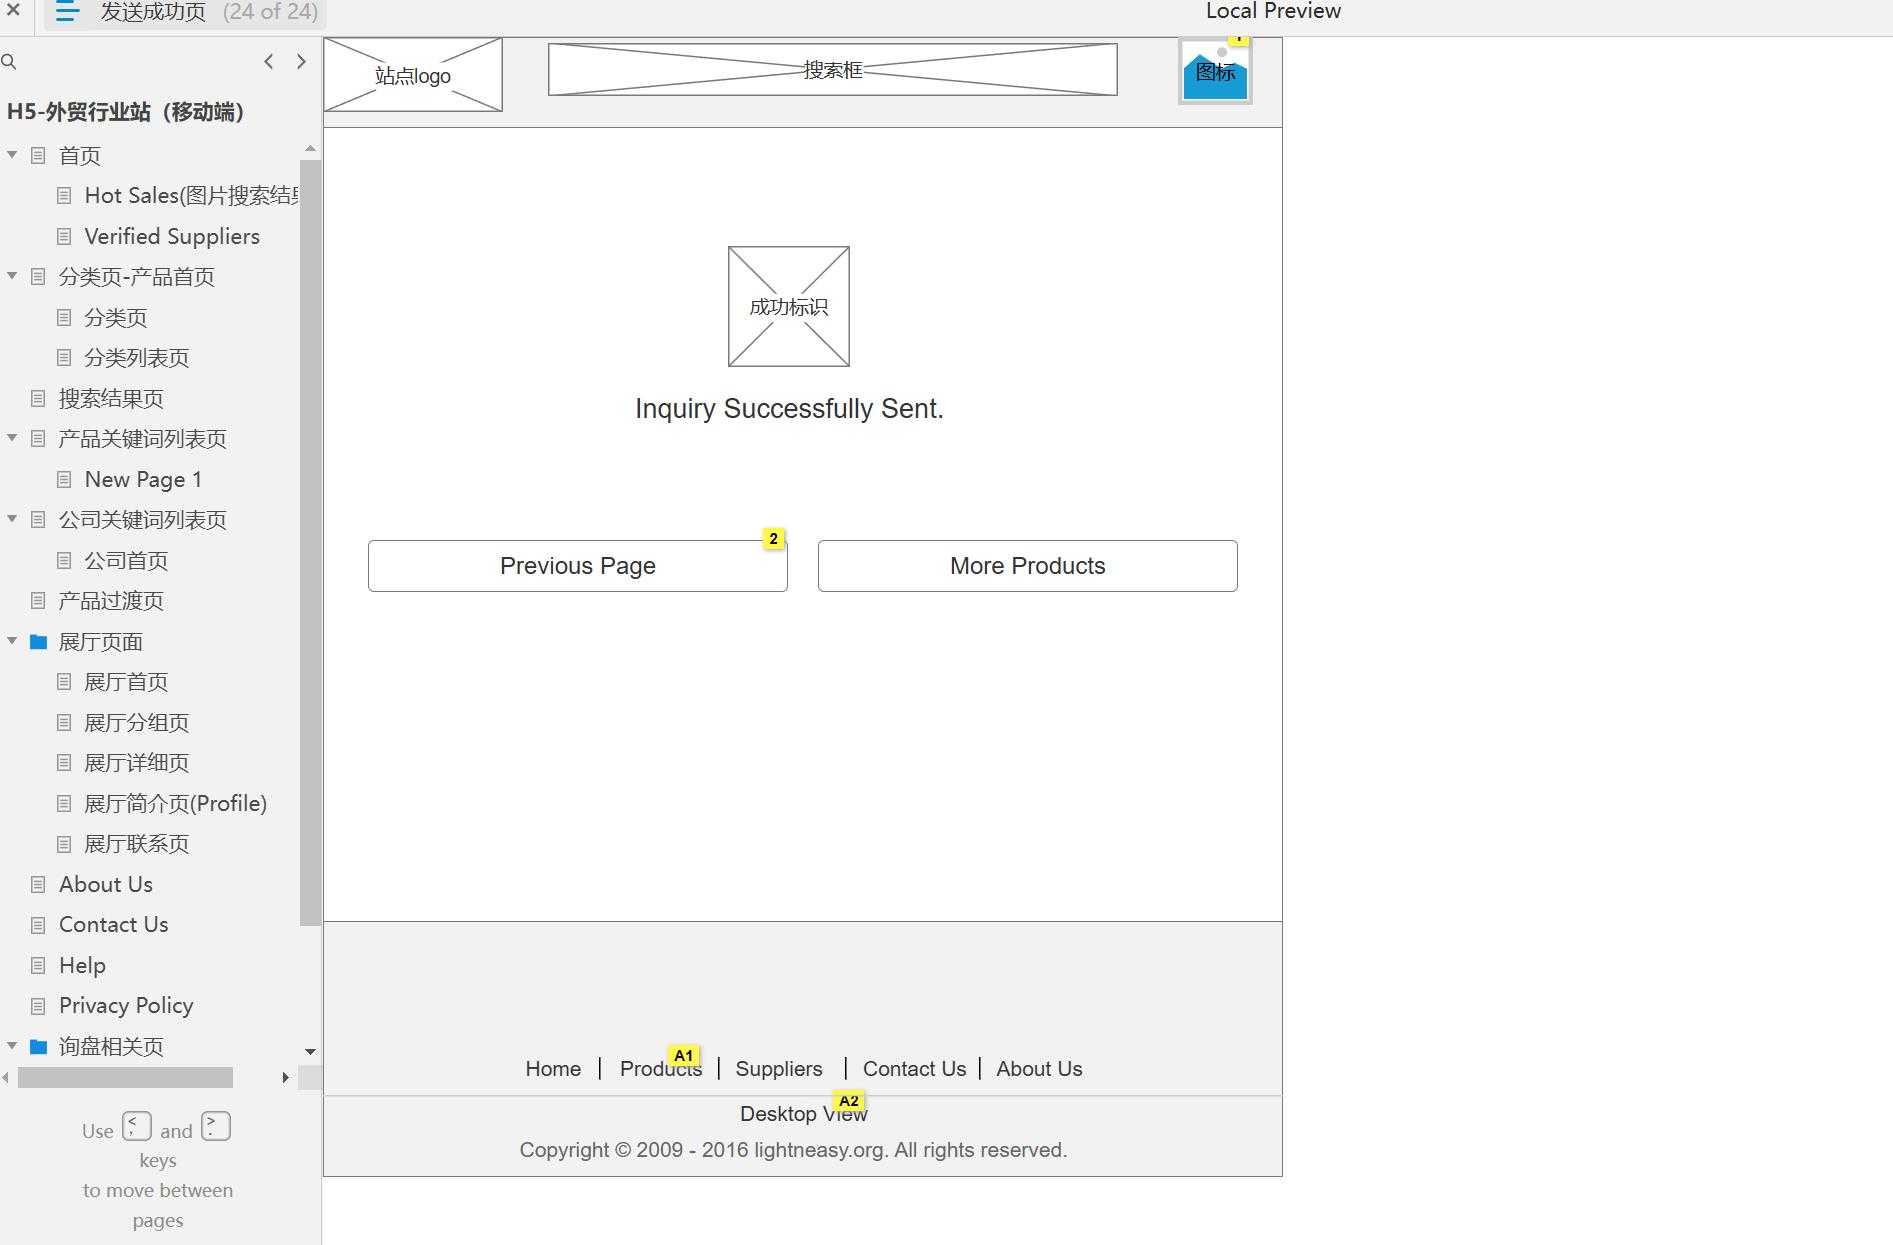
Task: Click the 站点logo placeholder image
Action: point(413,75)
